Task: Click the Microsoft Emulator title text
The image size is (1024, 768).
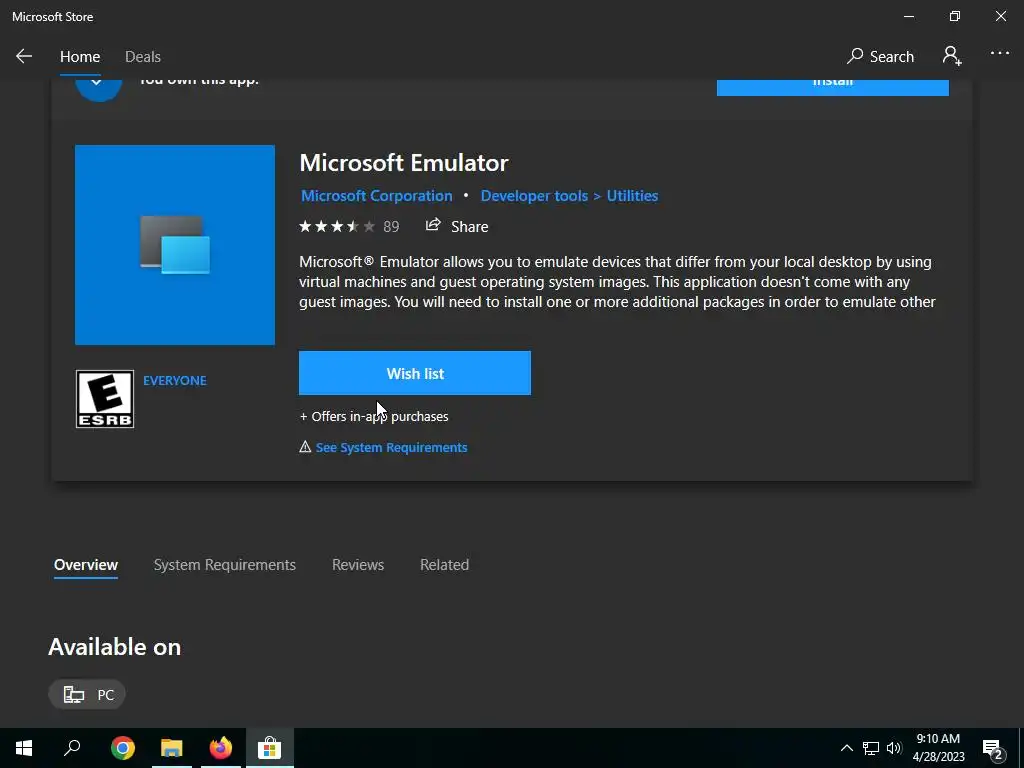Action: (404, 163)
